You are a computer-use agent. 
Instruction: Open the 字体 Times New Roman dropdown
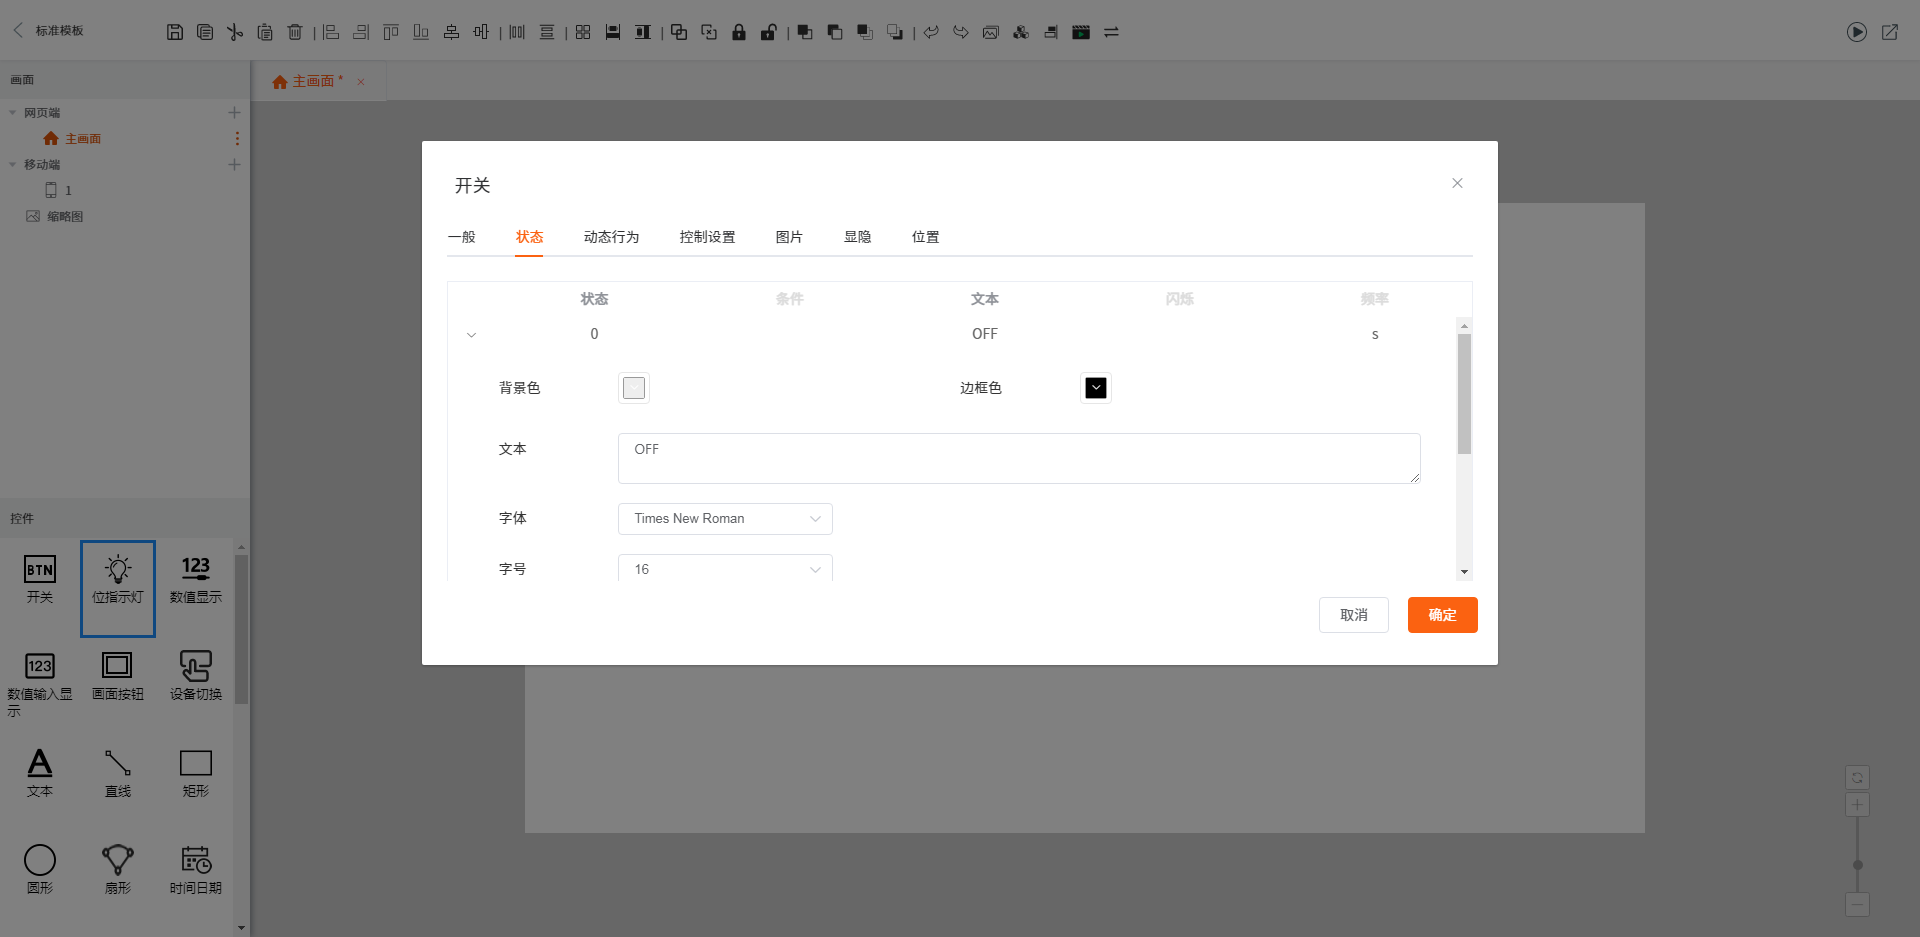pyautogui.click(x=725, y=518)
